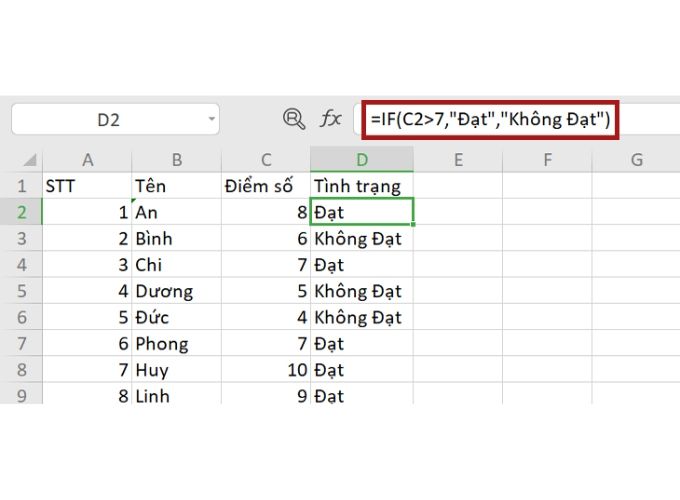This screenshot has width=680, height=500.
Task: Select row 5 header
Action: (22, 291)
